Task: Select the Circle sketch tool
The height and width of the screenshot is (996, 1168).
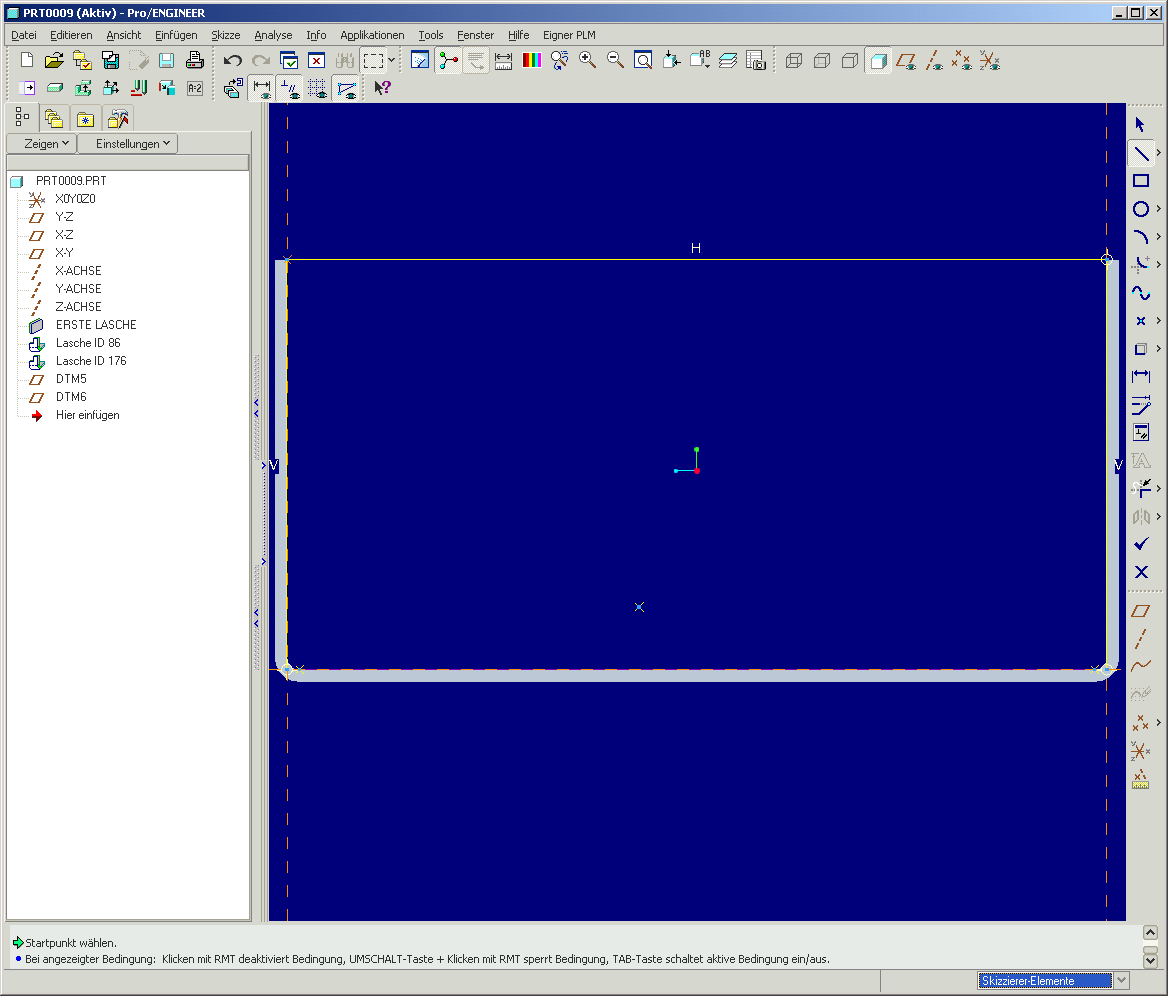Action: pyautogui.click(x=1140, y=209)
